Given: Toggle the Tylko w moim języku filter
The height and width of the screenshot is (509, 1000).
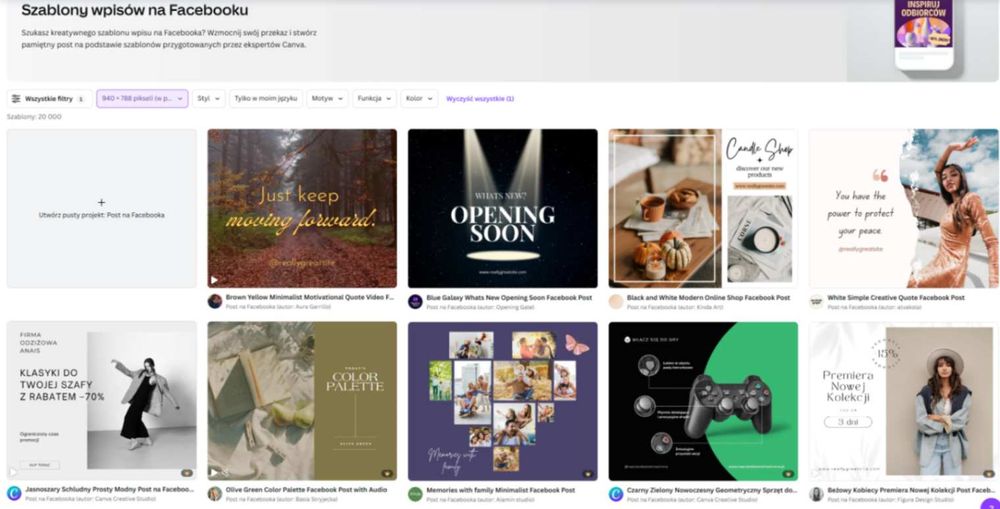Looking at the screenshot, I should pos(265,99).
